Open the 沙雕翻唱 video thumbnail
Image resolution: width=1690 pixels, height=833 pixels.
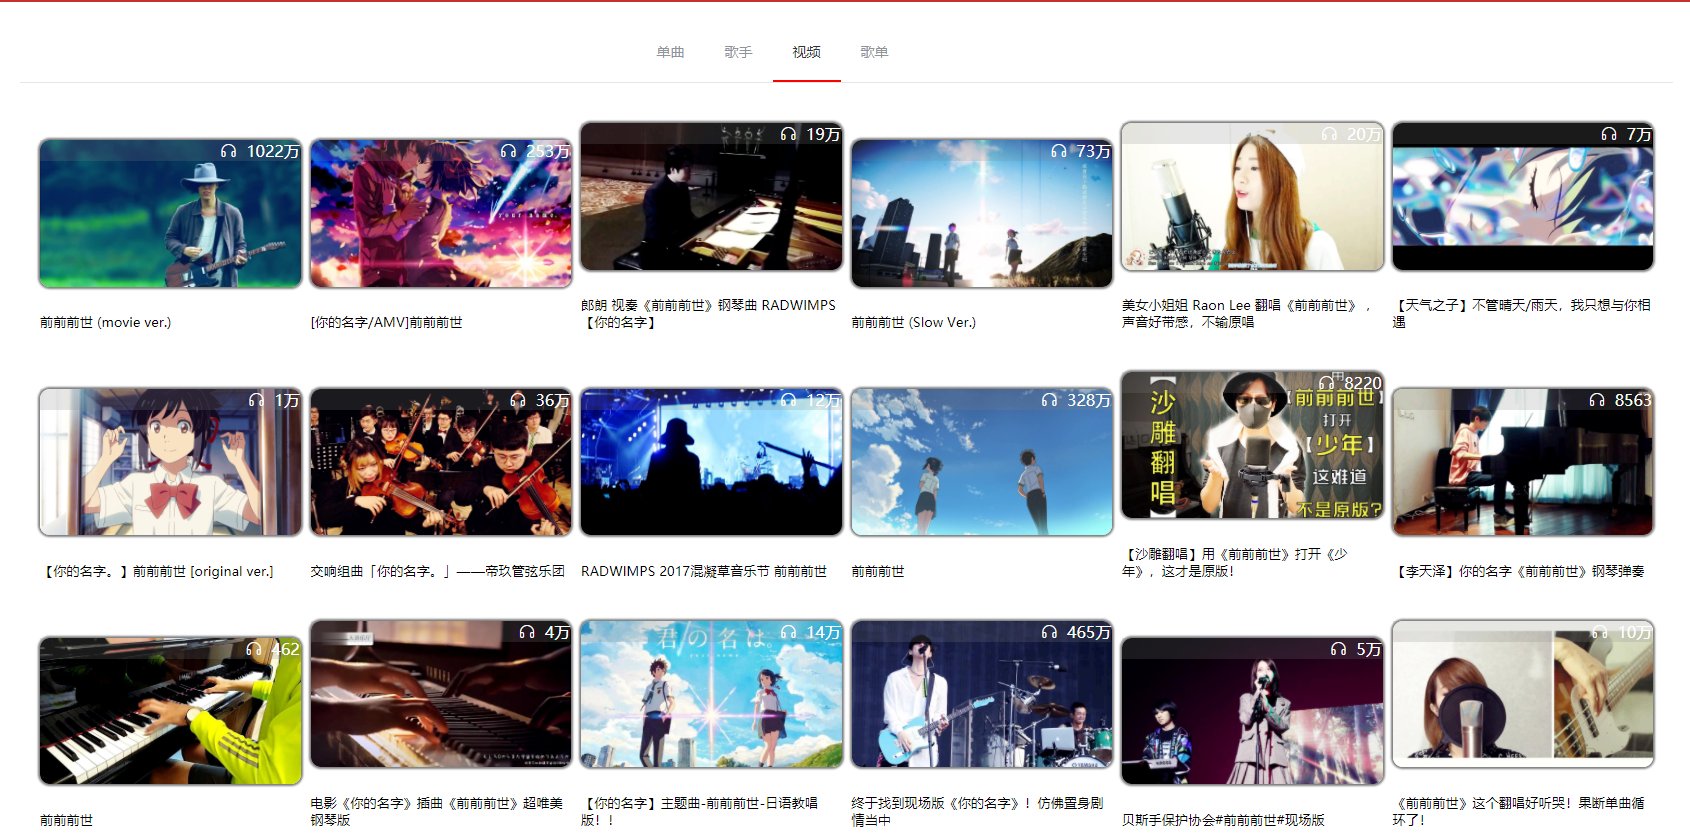click(x=1252, y=445)
